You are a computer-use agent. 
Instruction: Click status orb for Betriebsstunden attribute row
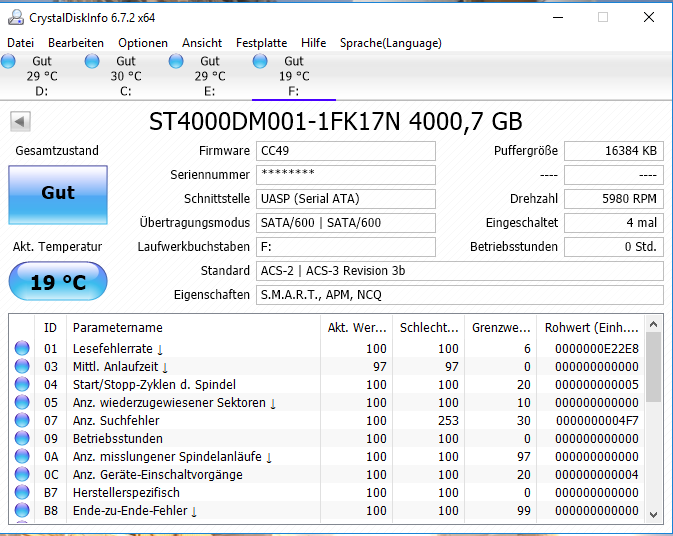click(22, 438)
